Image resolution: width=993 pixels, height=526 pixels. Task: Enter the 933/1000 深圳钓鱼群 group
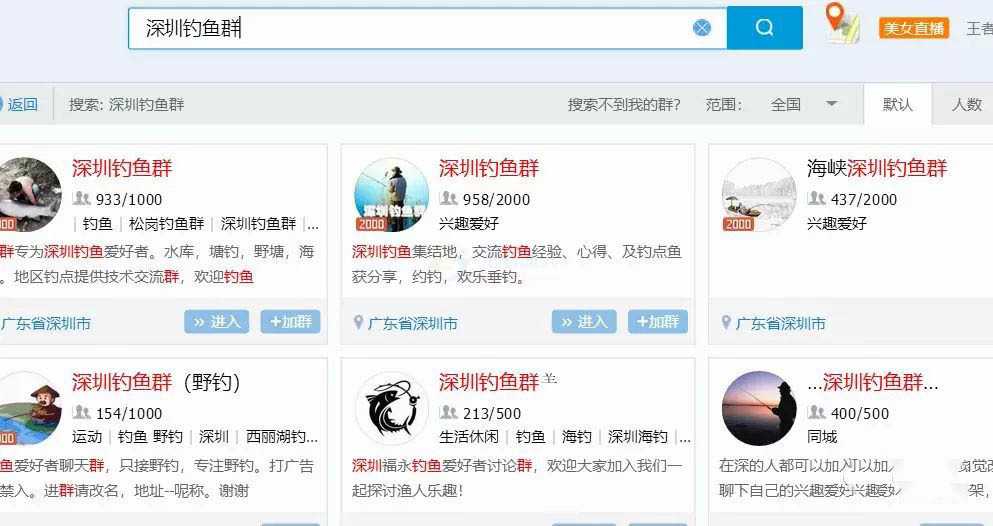pos(216,321)
